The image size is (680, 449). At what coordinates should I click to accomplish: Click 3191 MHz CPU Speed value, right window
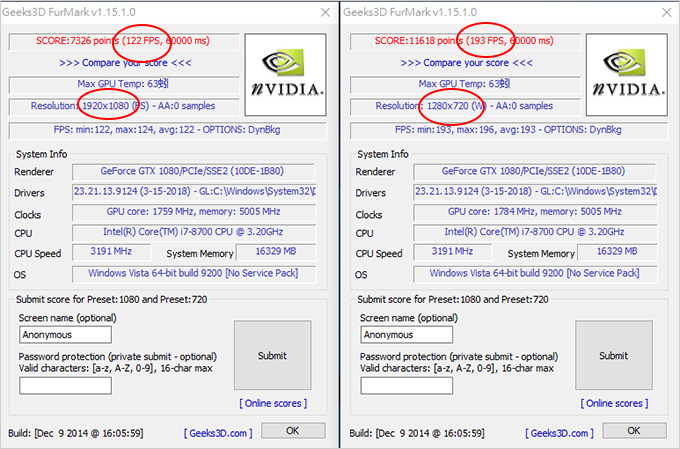click(453, 252)
